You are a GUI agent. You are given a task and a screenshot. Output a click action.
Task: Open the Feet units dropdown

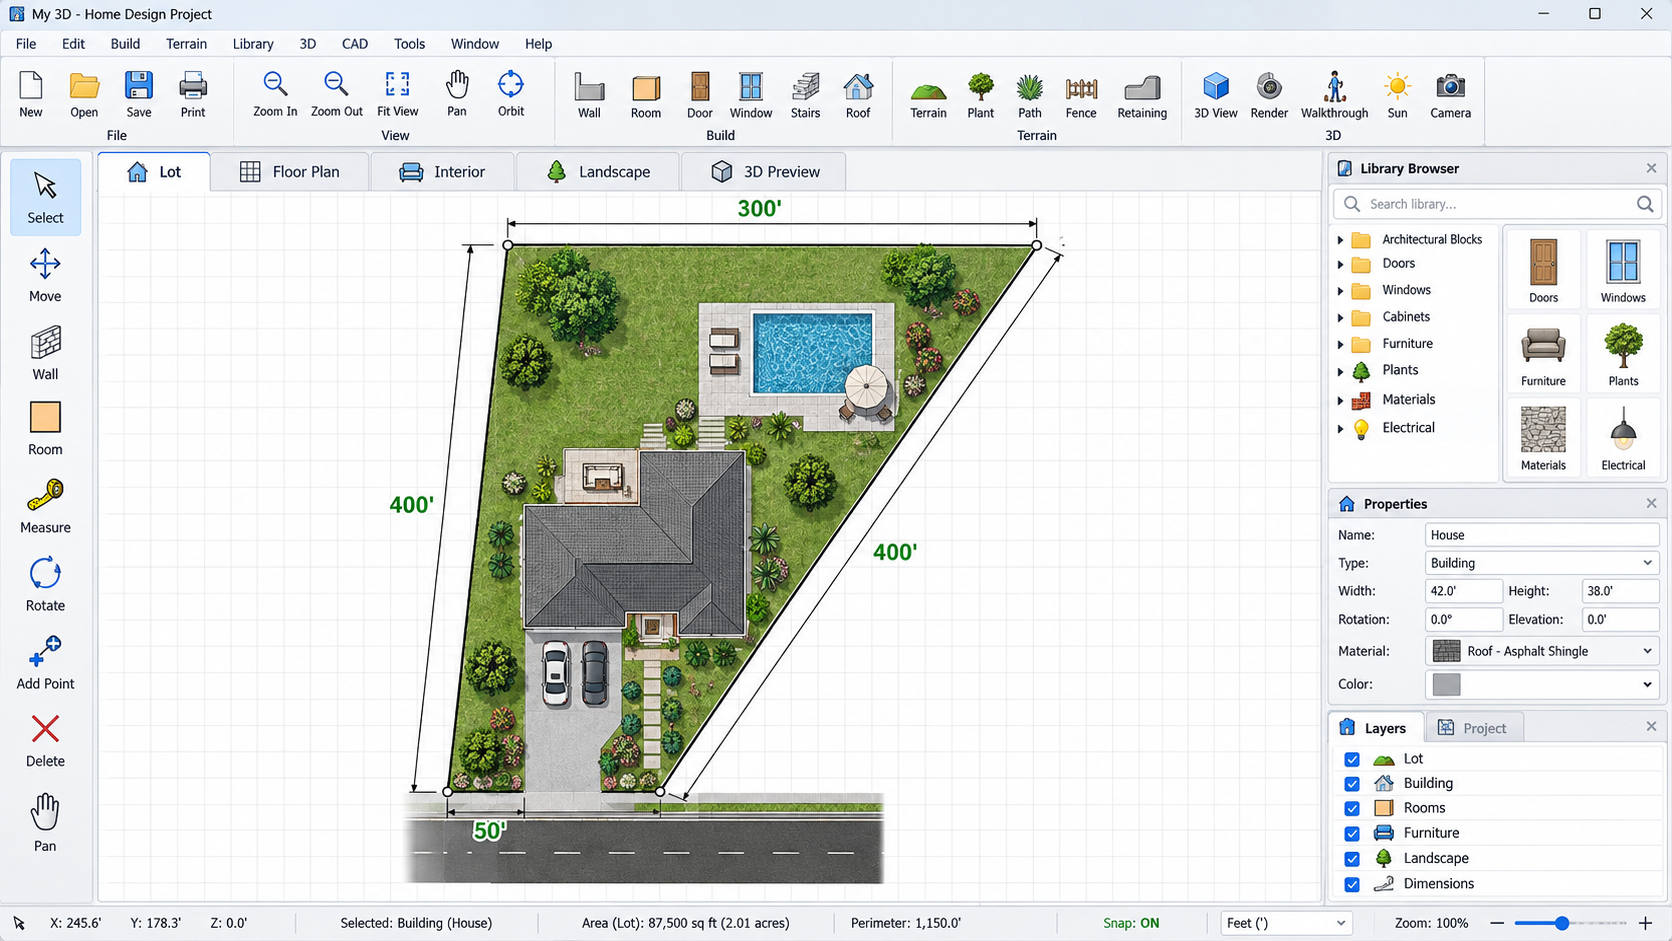tap(1286, 923)
